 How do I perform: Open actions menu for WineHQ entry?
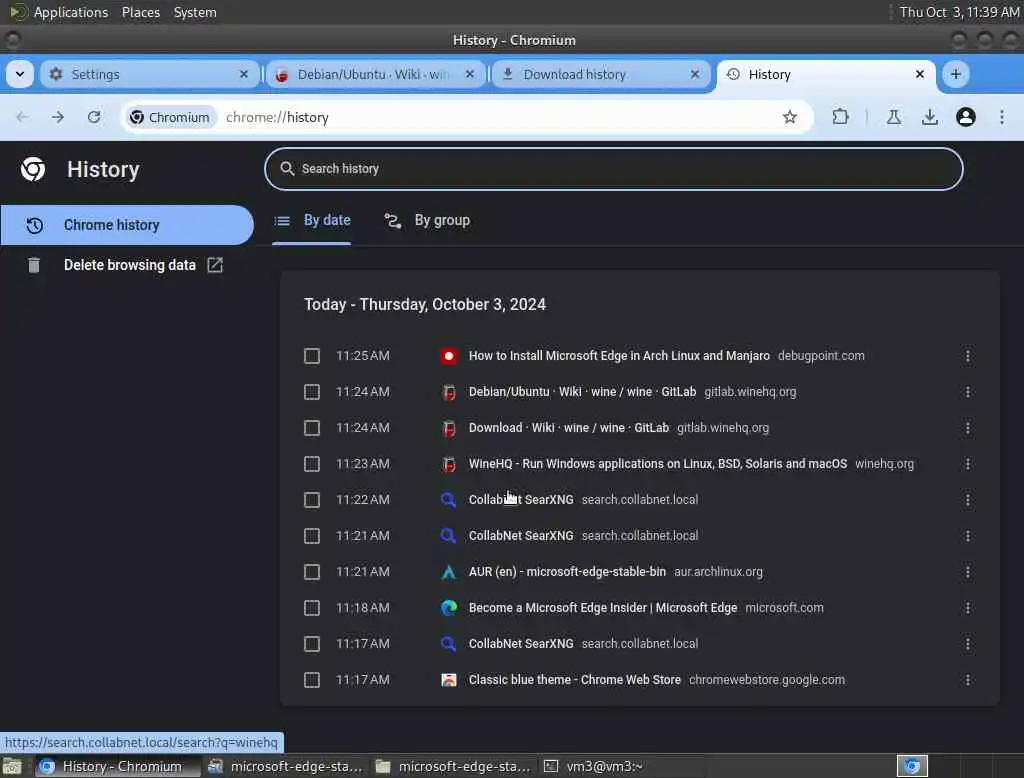[x=967, y=464]
